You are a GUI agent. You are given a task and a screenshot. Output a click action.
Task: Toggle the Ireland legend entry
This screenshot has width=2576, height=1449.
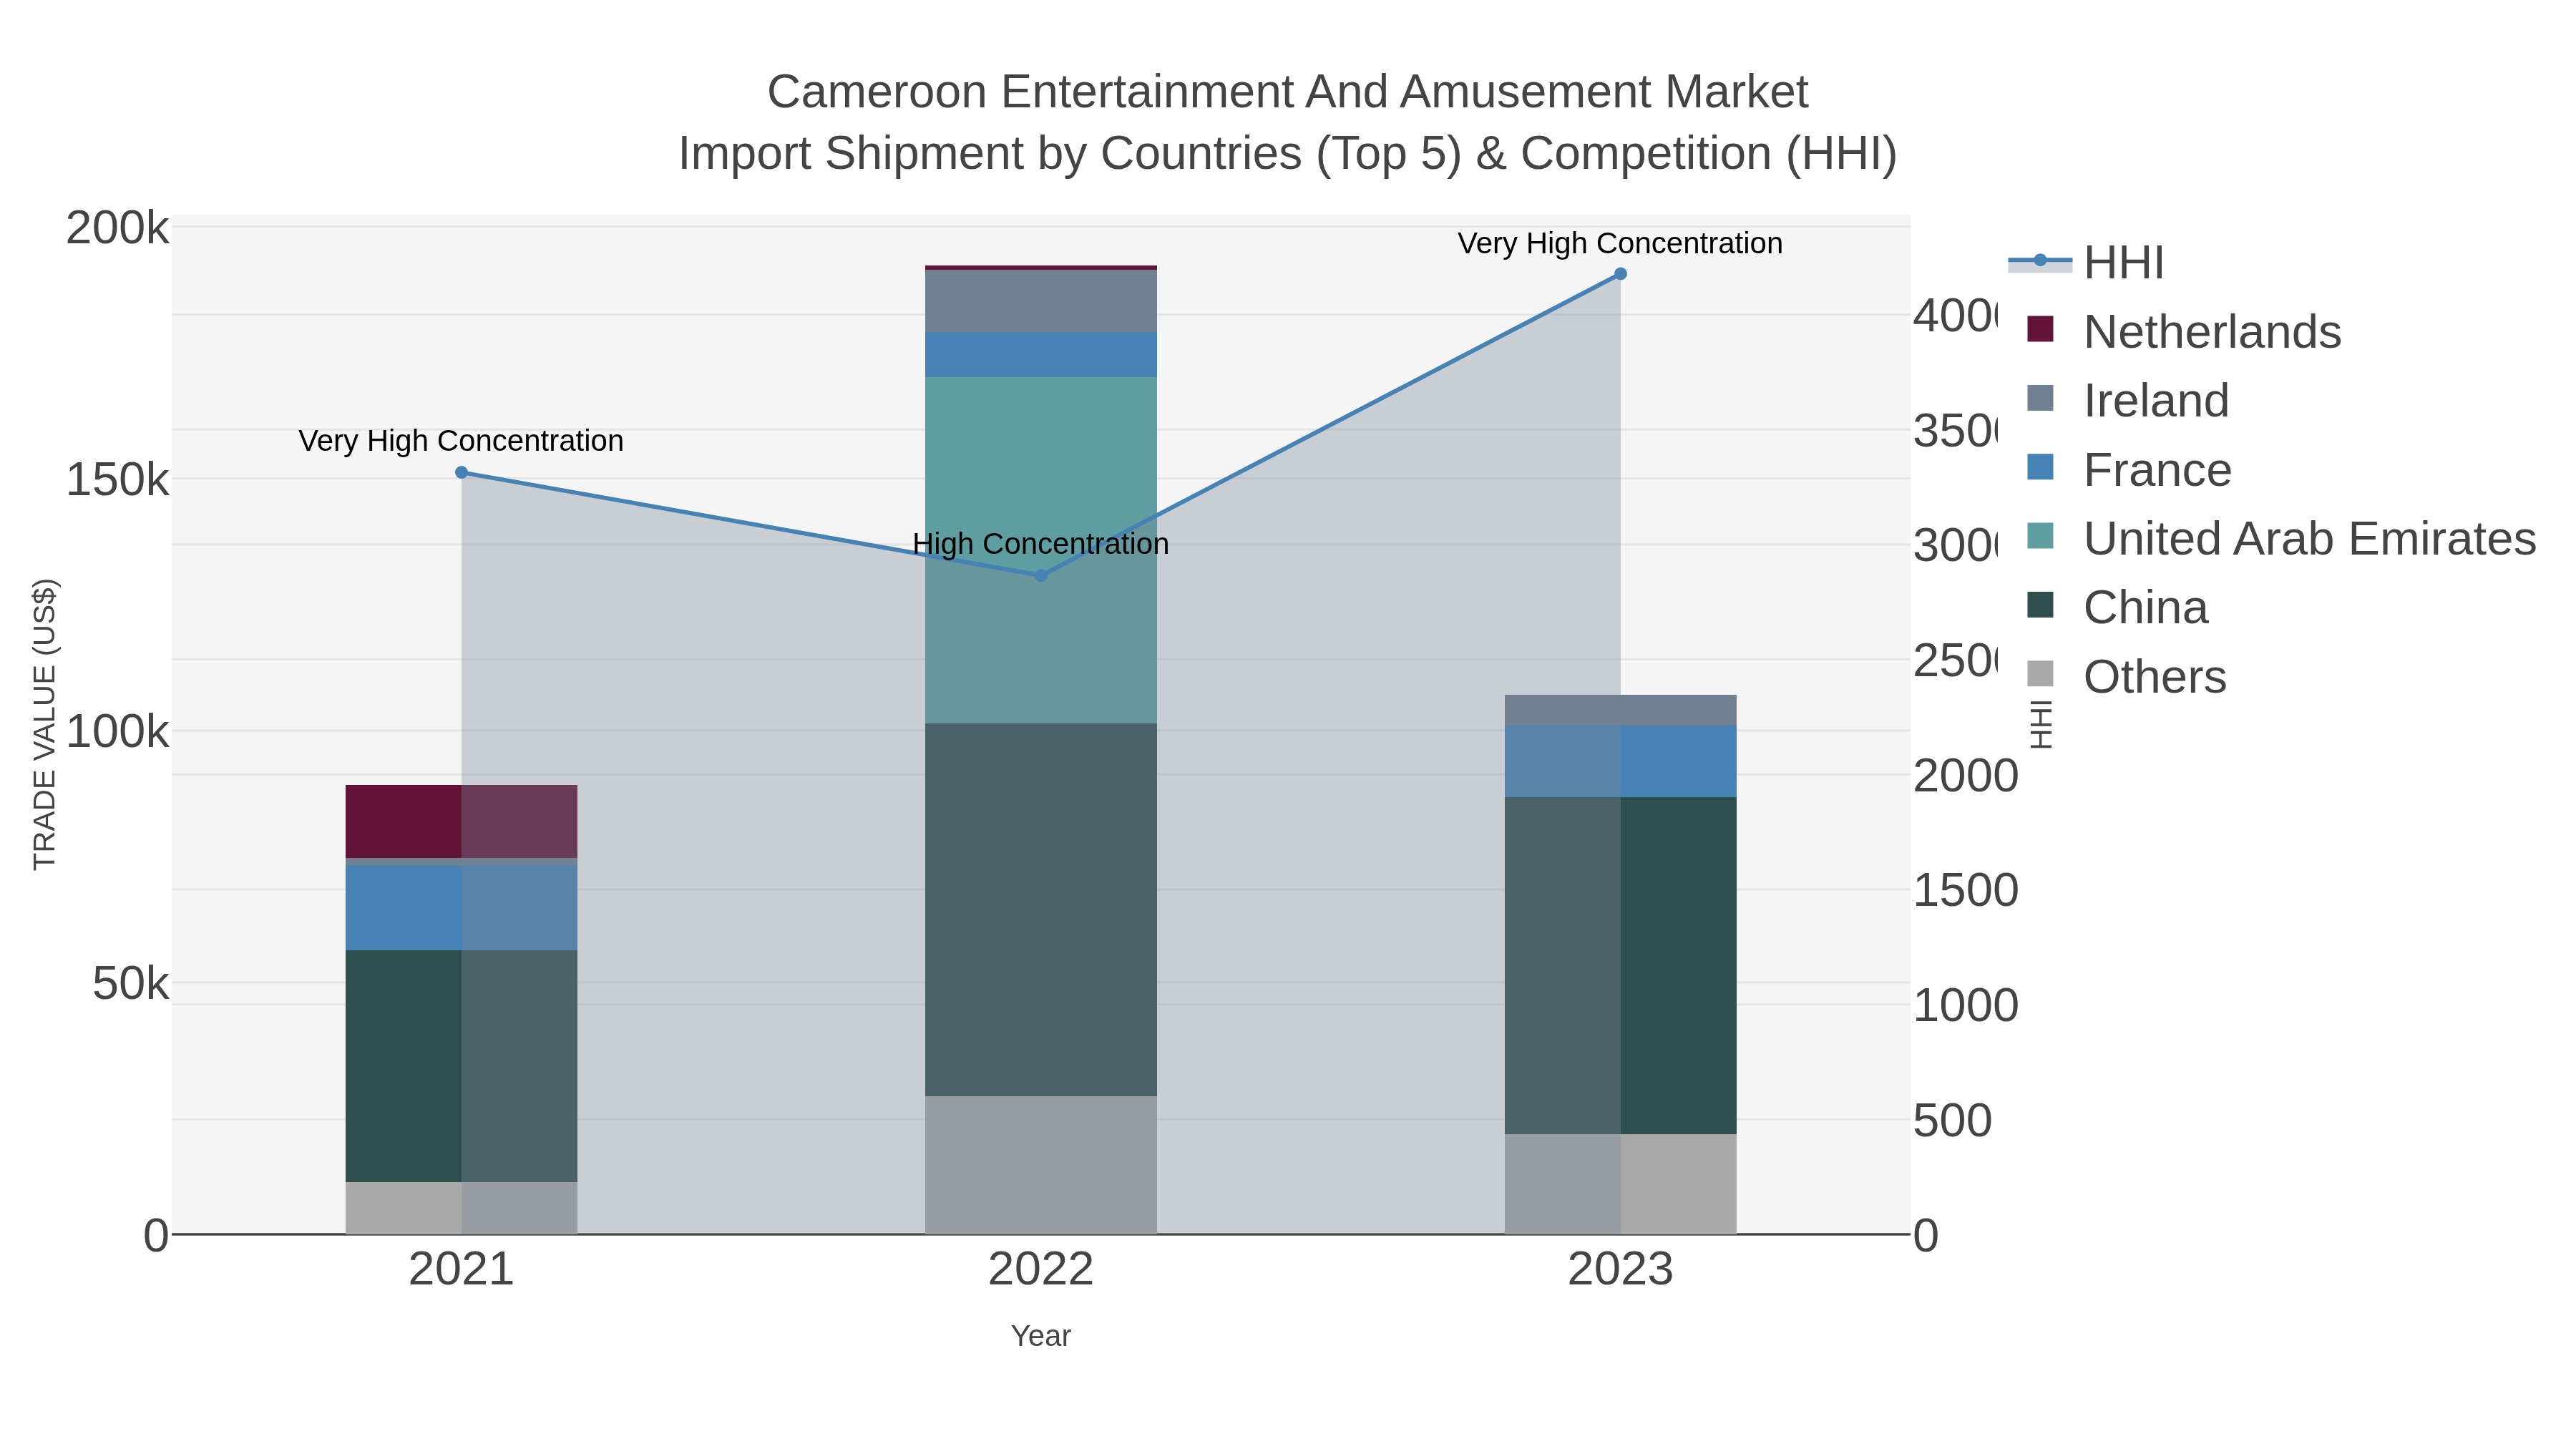[x=2129, y=400]
